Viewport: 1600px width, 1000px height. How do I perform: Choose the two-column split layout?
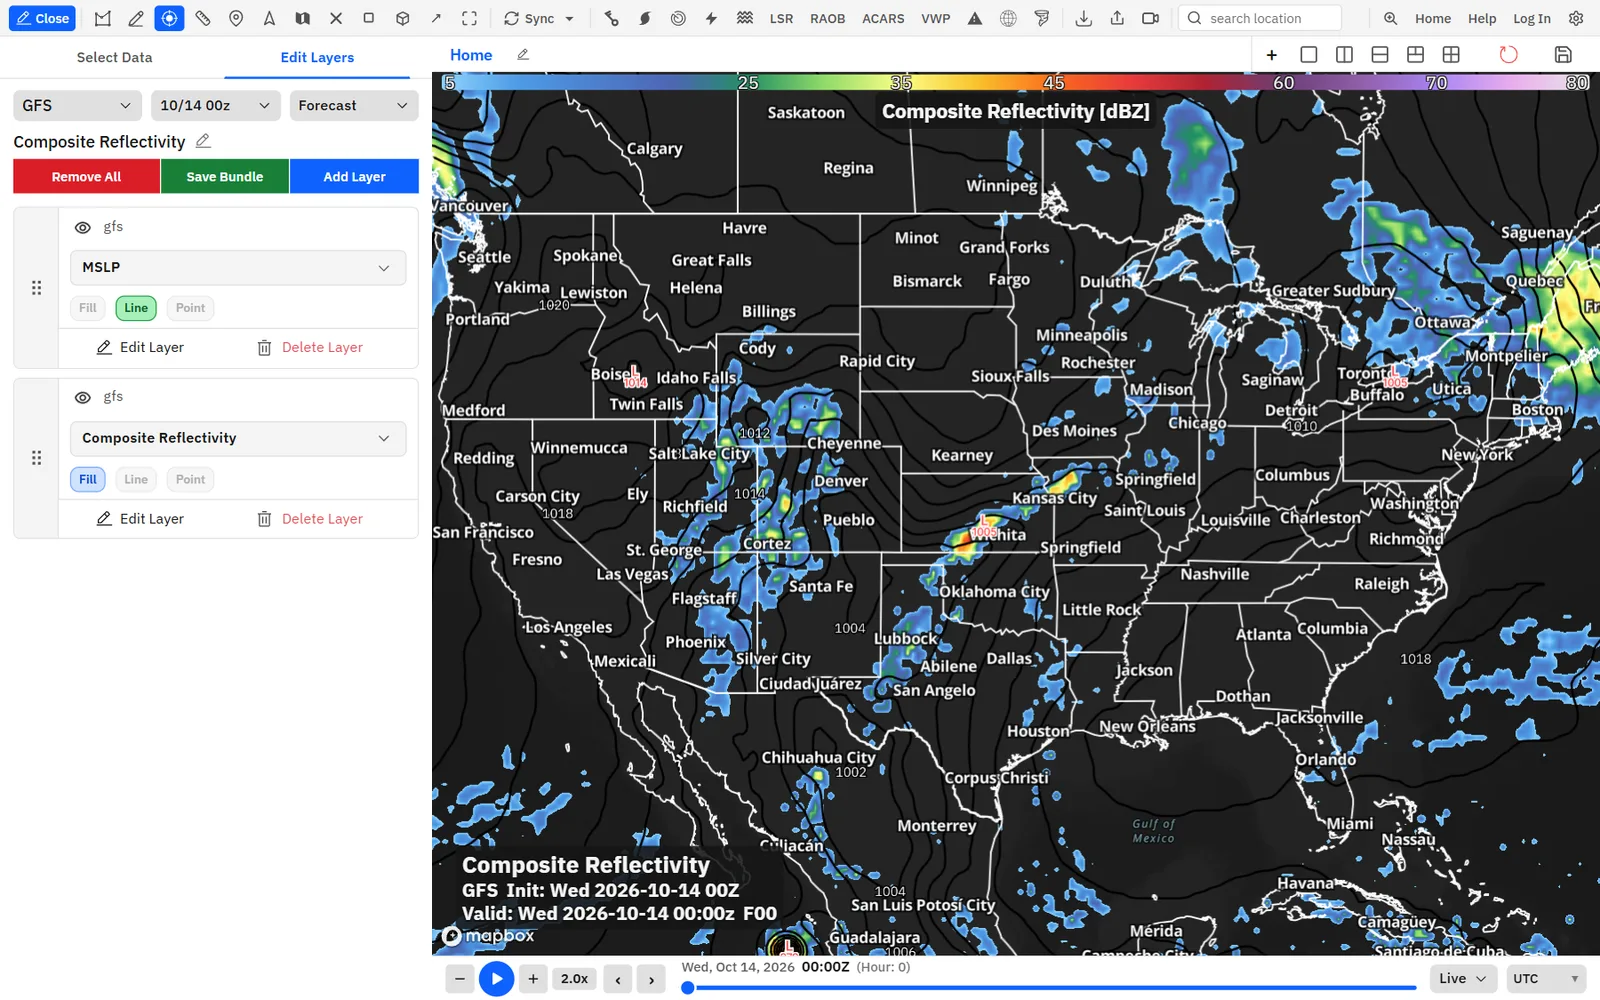point(1344,55)
